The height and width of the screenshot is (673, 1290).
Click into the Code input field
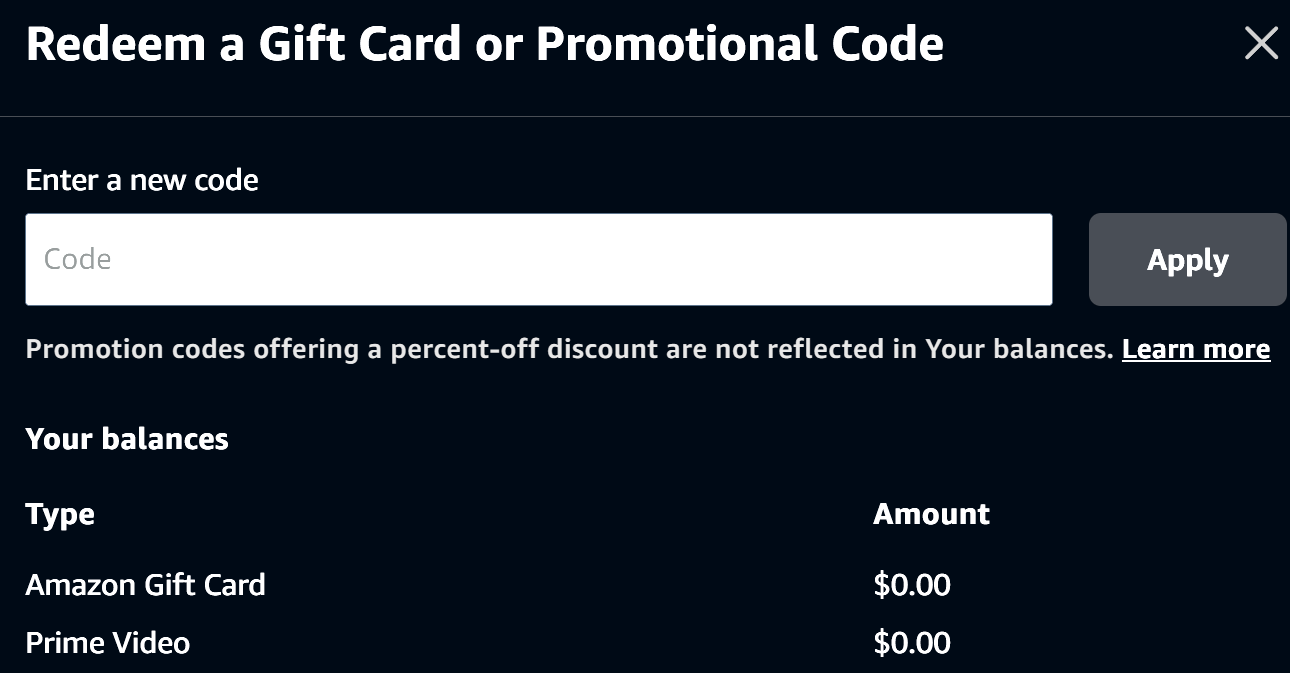click(538, 259)
